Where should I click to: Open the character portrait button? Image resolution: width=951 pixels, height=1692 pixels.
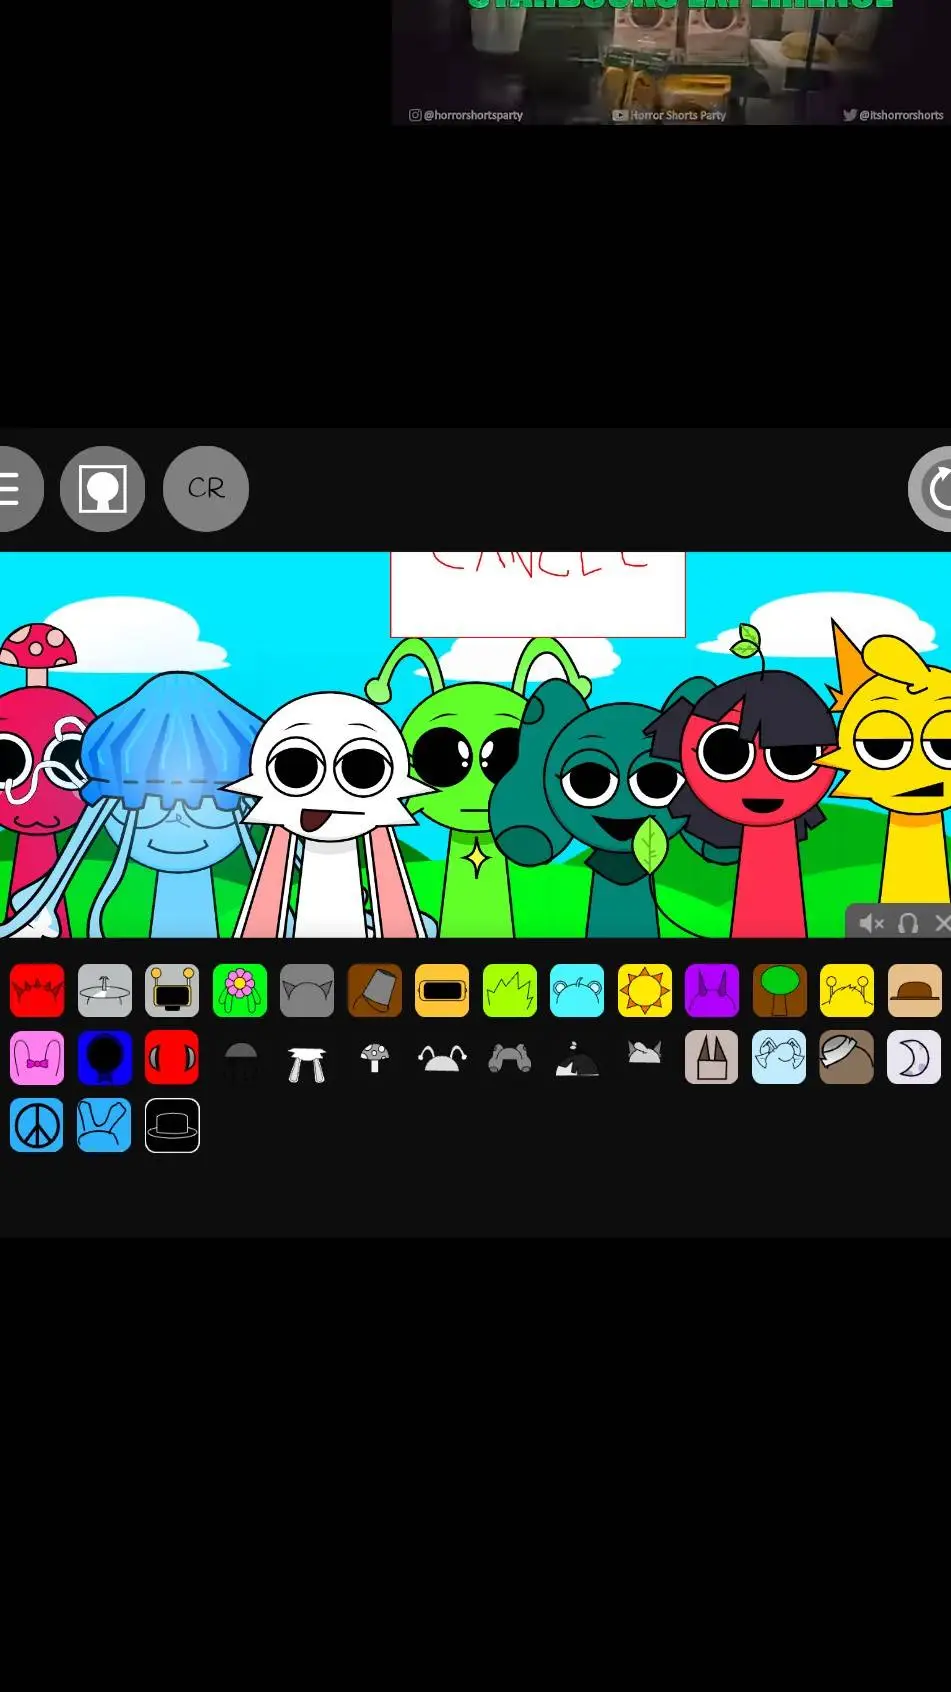point(103,489)
